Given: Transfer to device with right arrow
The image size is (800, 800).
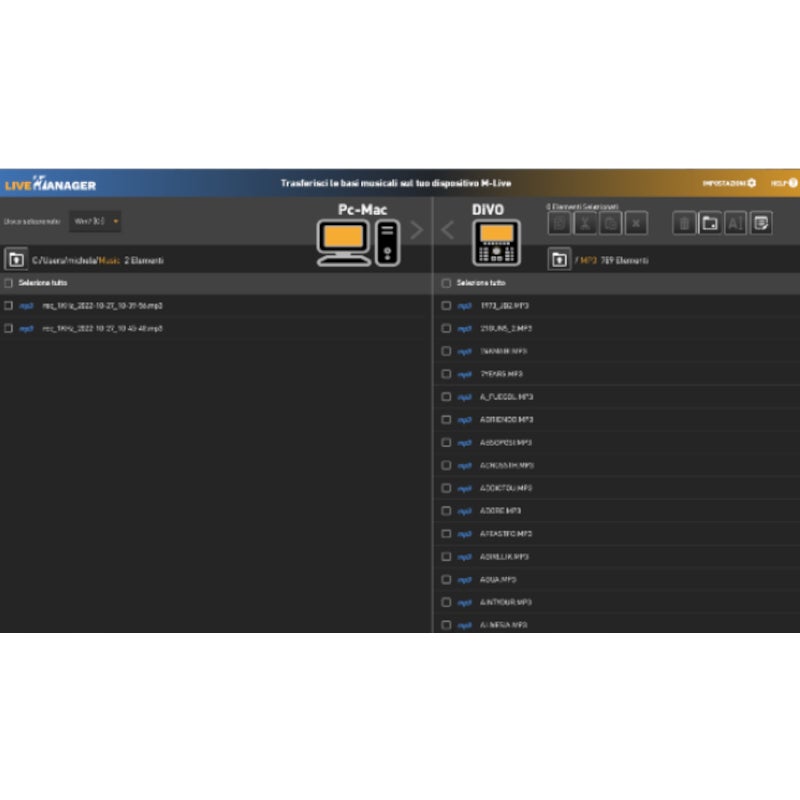Looking at the screenshot, I should point(417,230).
